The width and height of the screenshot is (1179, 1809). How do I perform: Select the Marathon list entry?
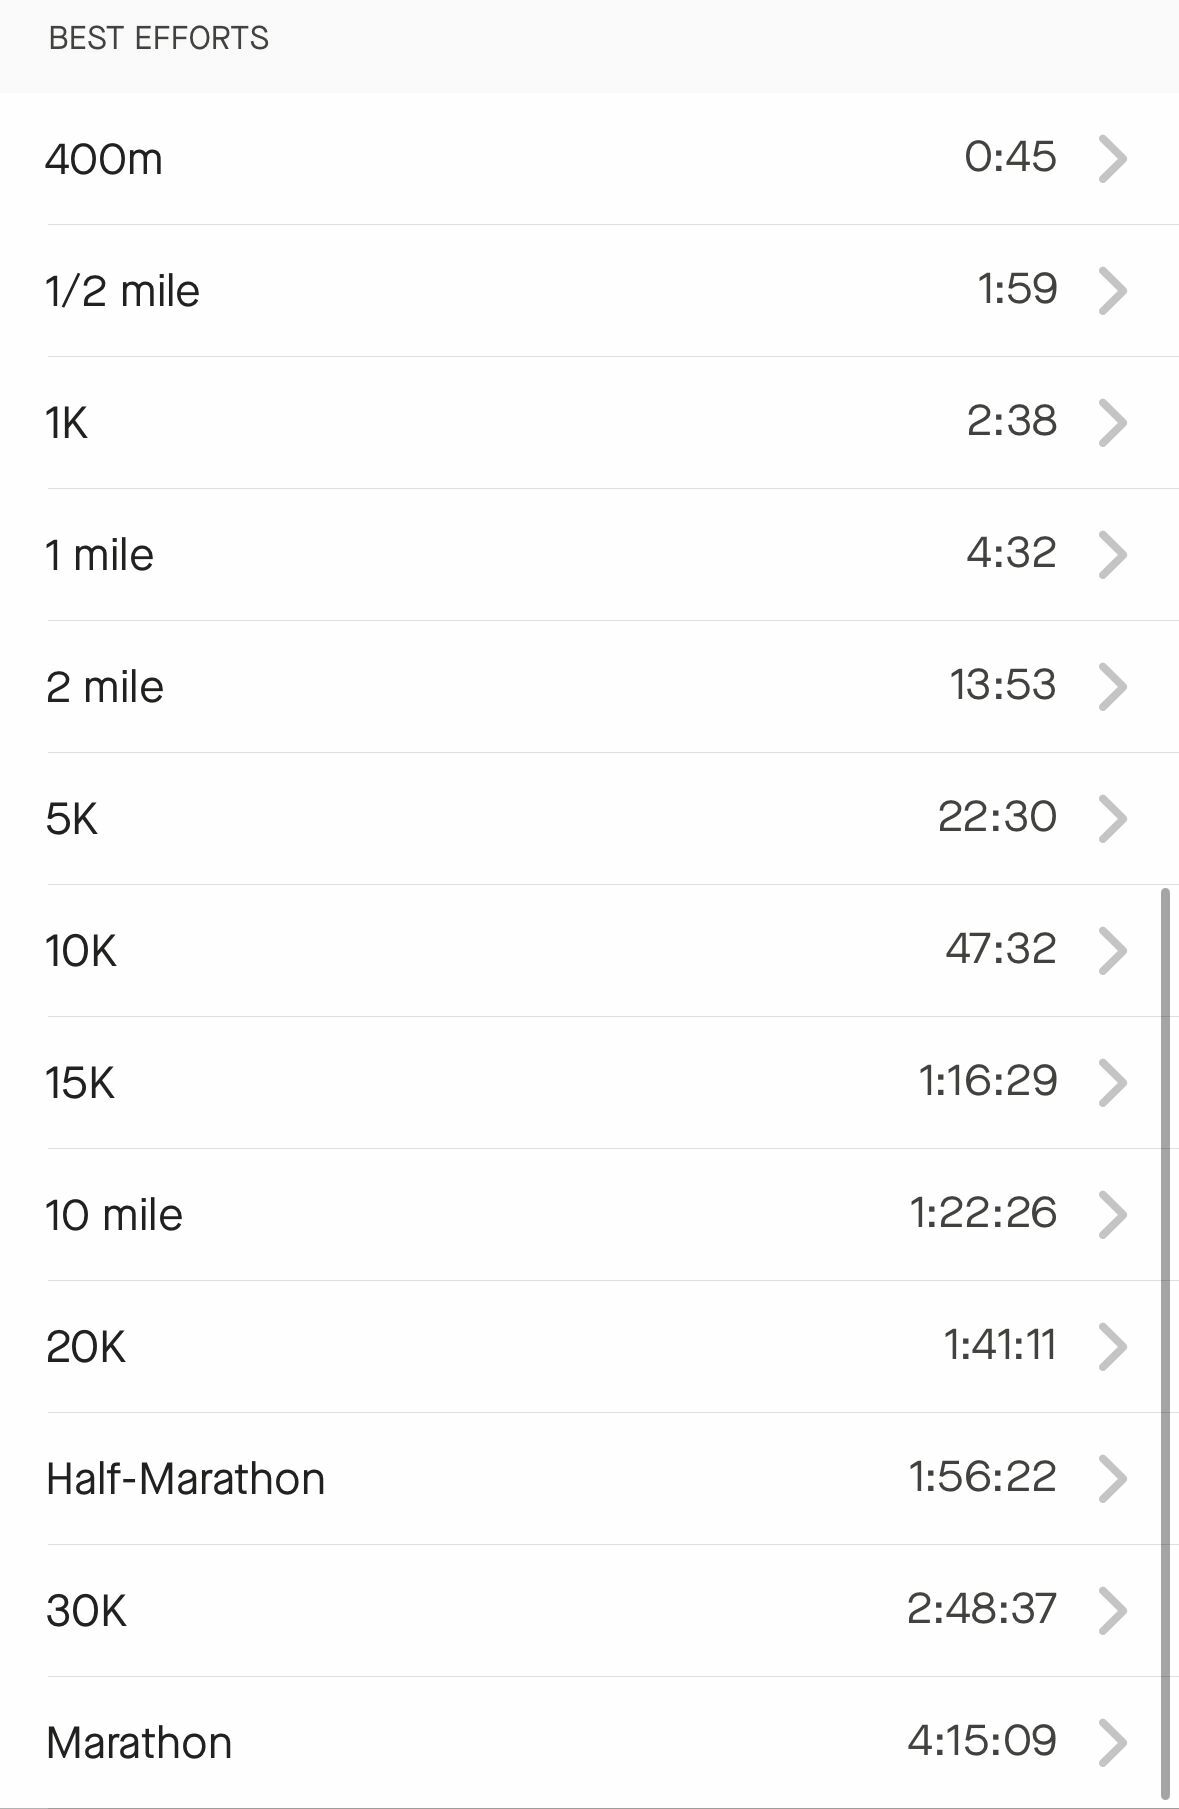[x=589, y=1743]
